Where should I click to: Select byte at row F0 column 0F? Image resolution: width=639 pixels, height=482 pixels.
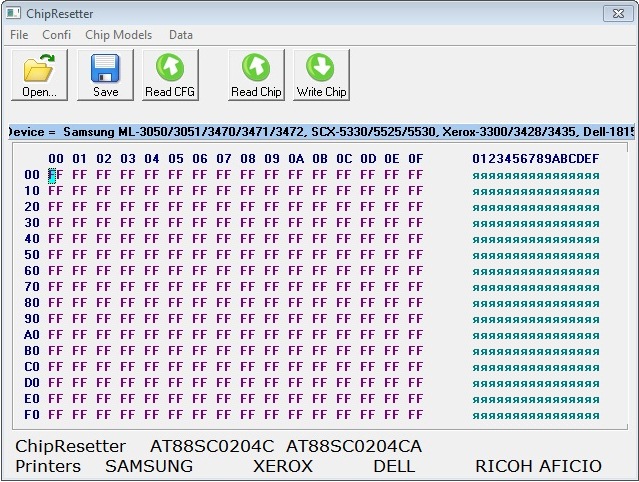[416, 415]
